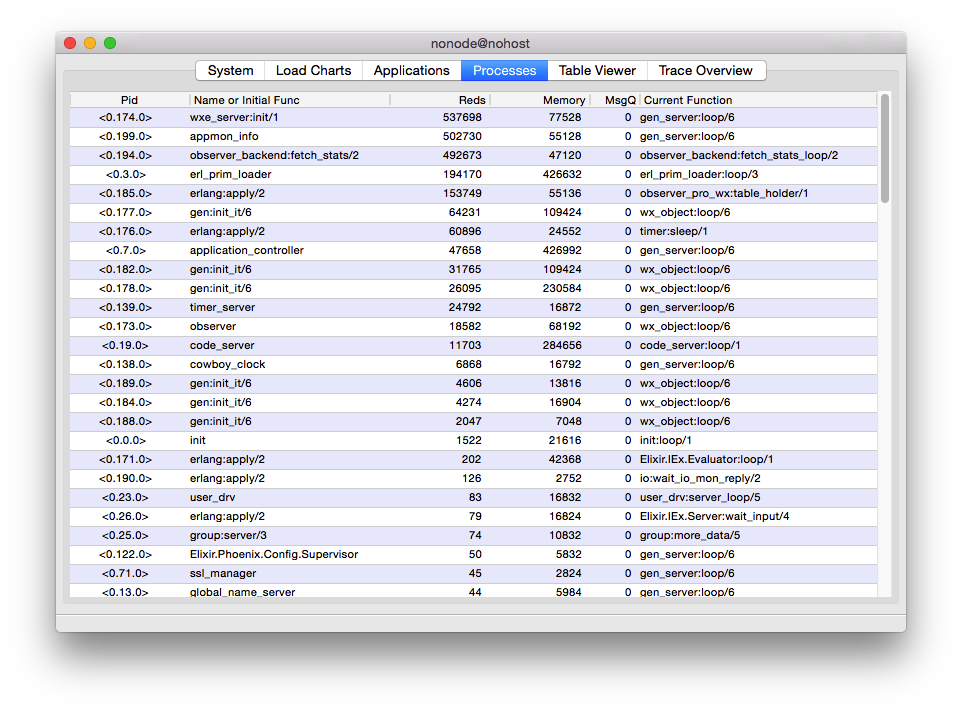Click the process list vertical scrollbar thumb

point(884,148)
